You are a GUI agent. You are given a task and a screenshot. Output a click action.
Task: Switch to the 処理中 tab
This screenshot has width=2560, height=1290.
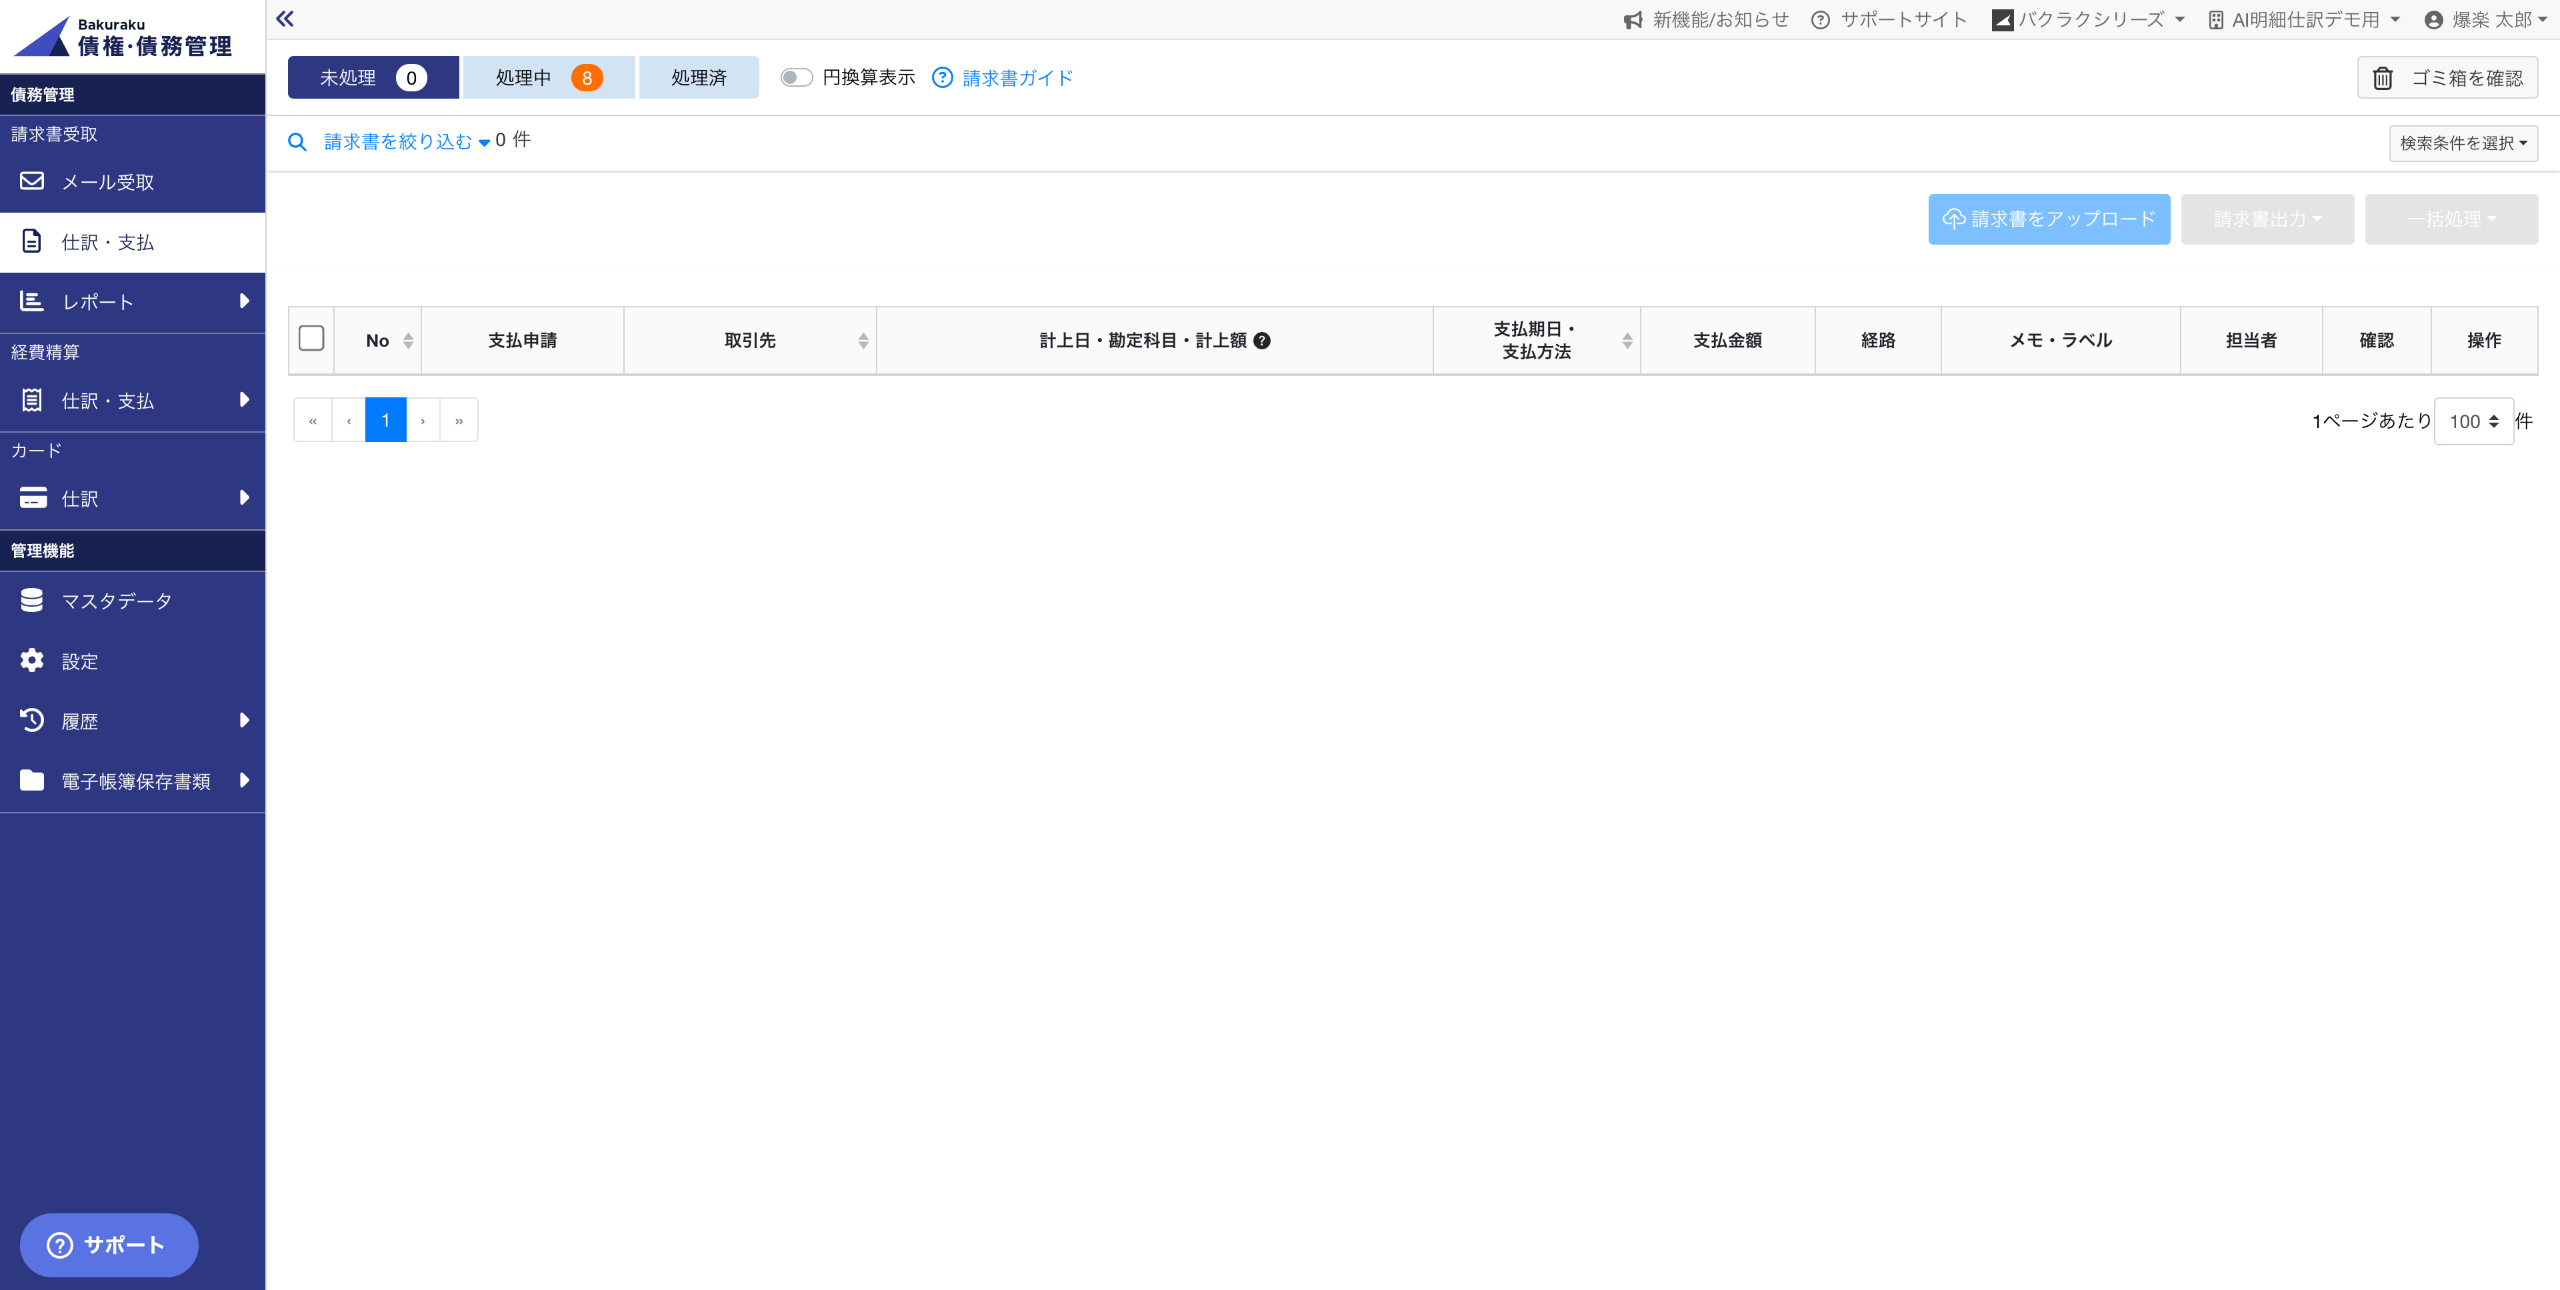tap(548, 78)
